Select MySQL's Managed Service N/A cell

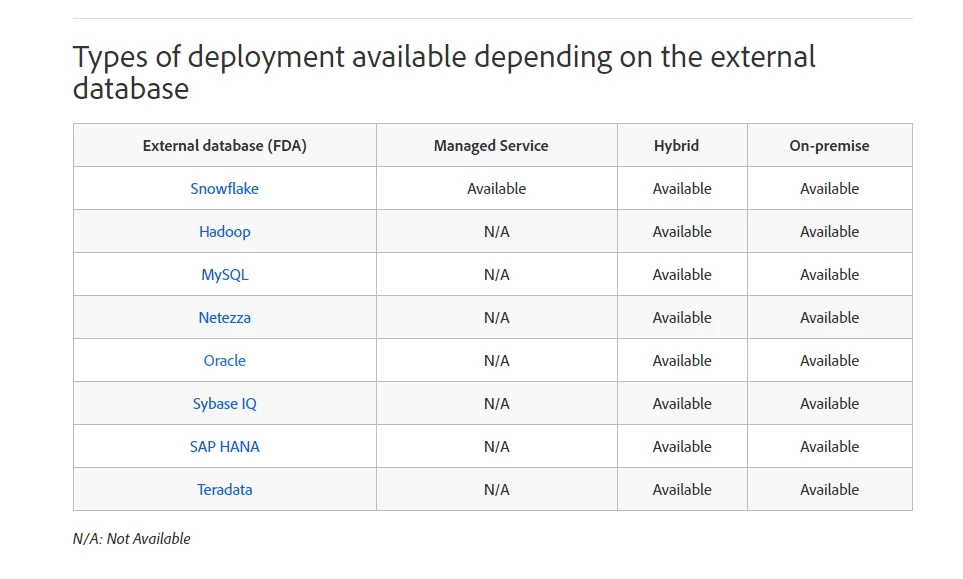coord(496,274)
